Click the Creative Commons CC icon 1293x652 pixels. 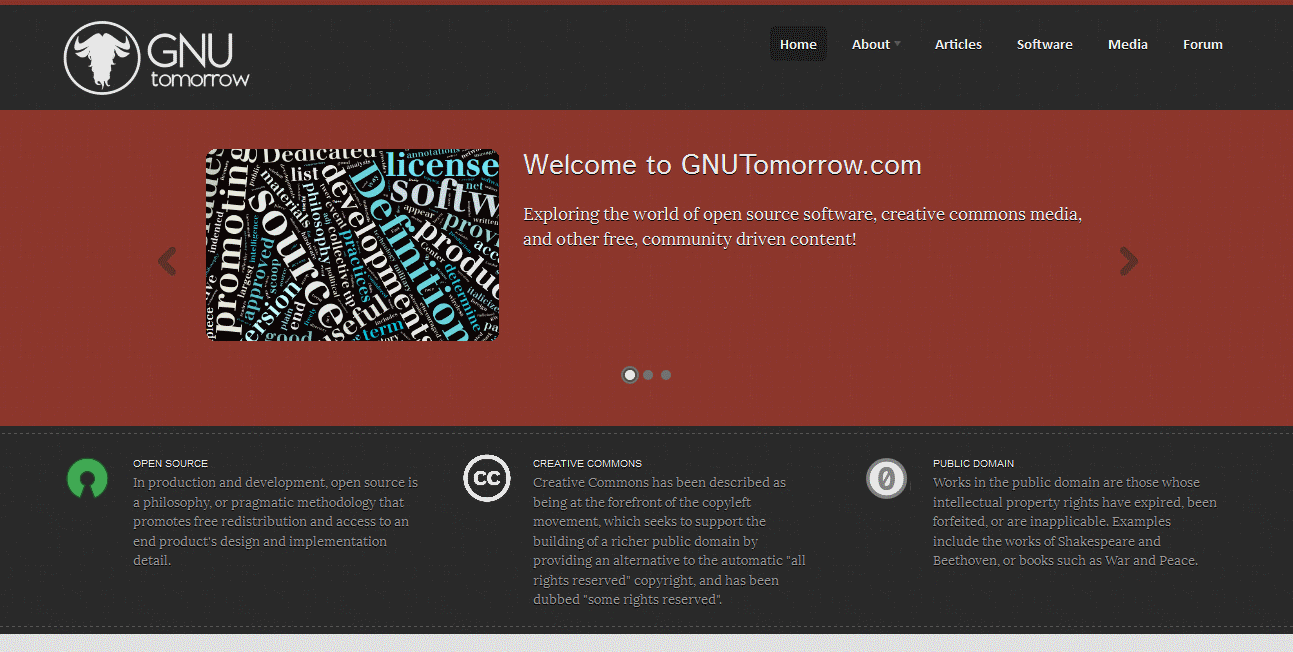coord(487,478)
